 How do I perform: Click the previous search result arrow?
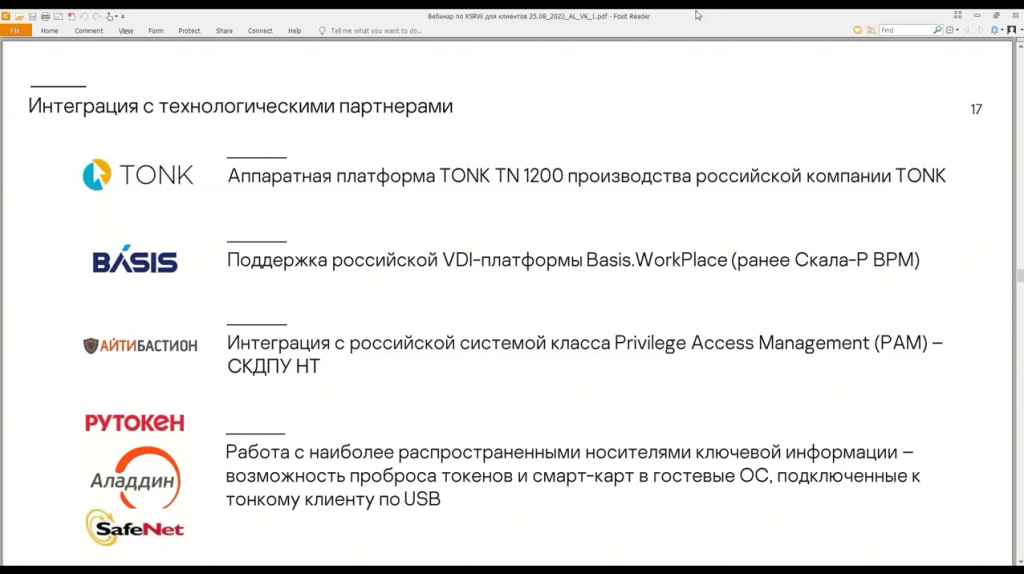(x=967, y=30)
